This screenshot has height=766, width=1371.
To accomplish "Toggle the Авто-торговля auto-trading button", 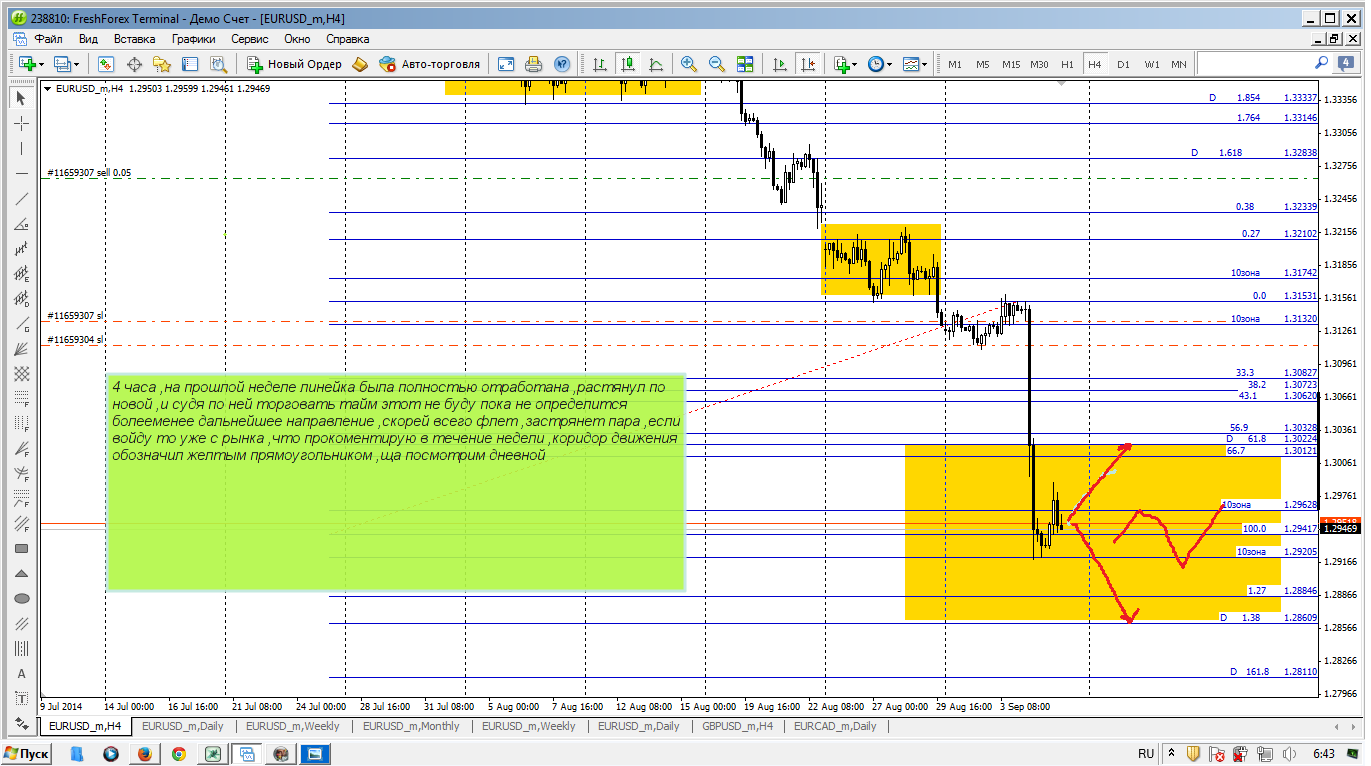I will tap(429, 64).
